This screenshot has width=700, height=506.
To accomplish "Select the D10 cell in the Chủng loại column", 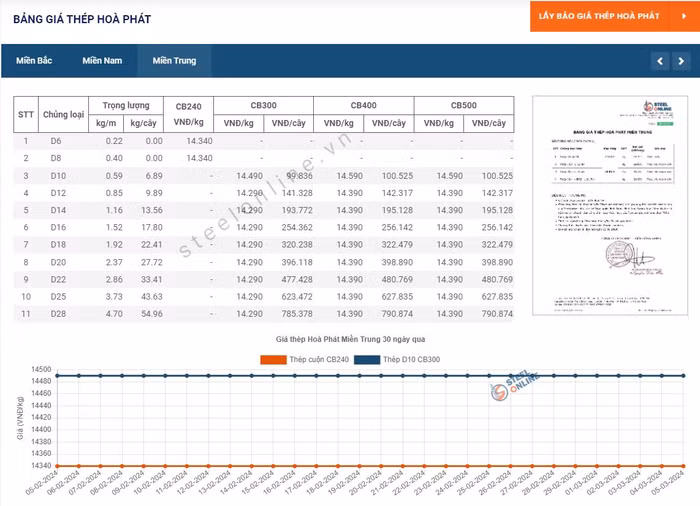I will [56, 176].
